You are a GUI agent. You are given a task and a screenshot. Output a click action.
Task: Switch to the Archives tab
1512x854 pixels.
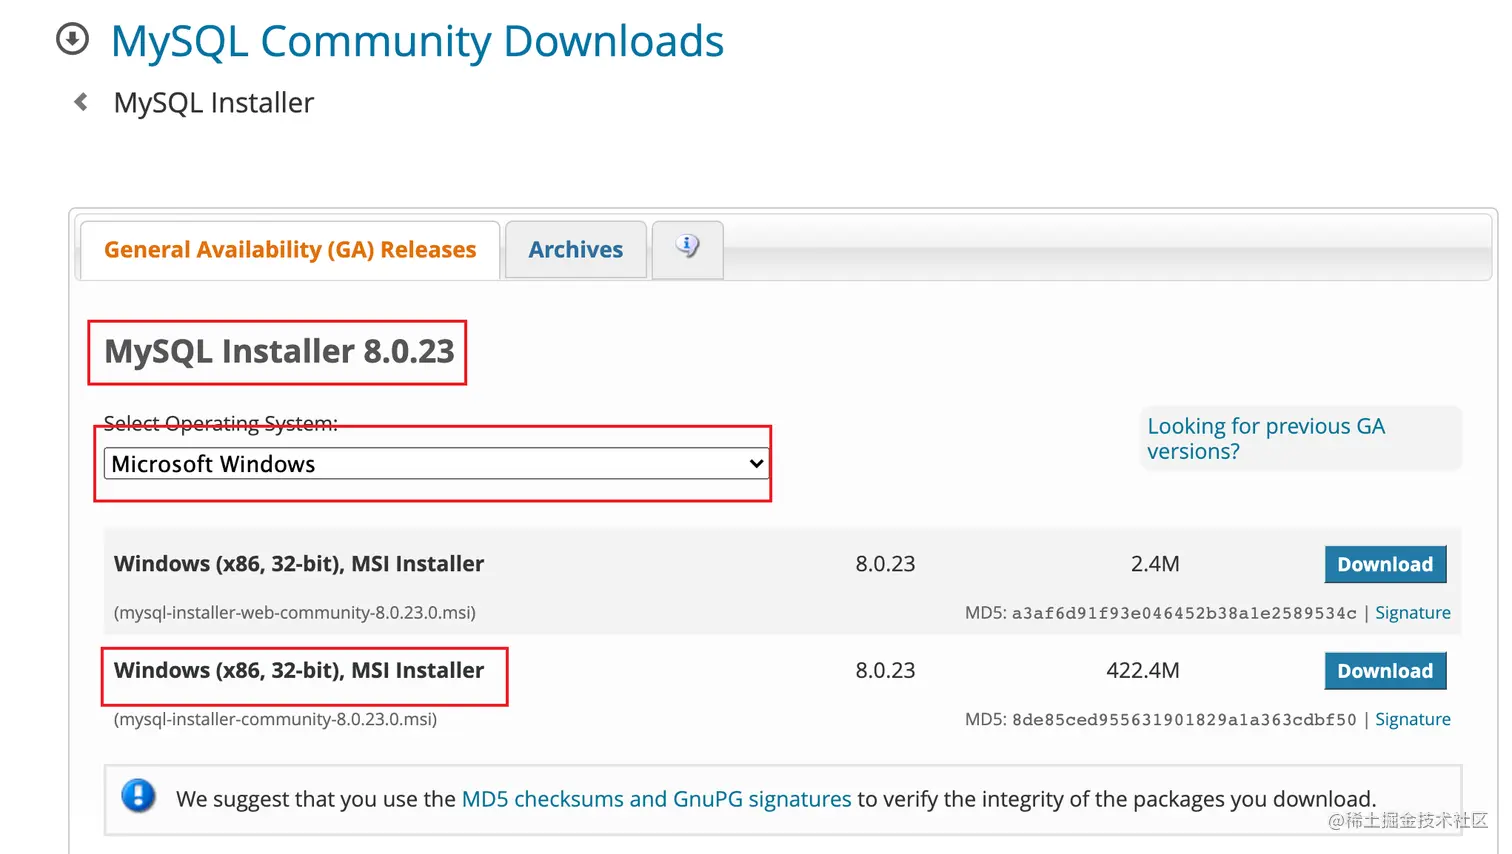point(576,250)
